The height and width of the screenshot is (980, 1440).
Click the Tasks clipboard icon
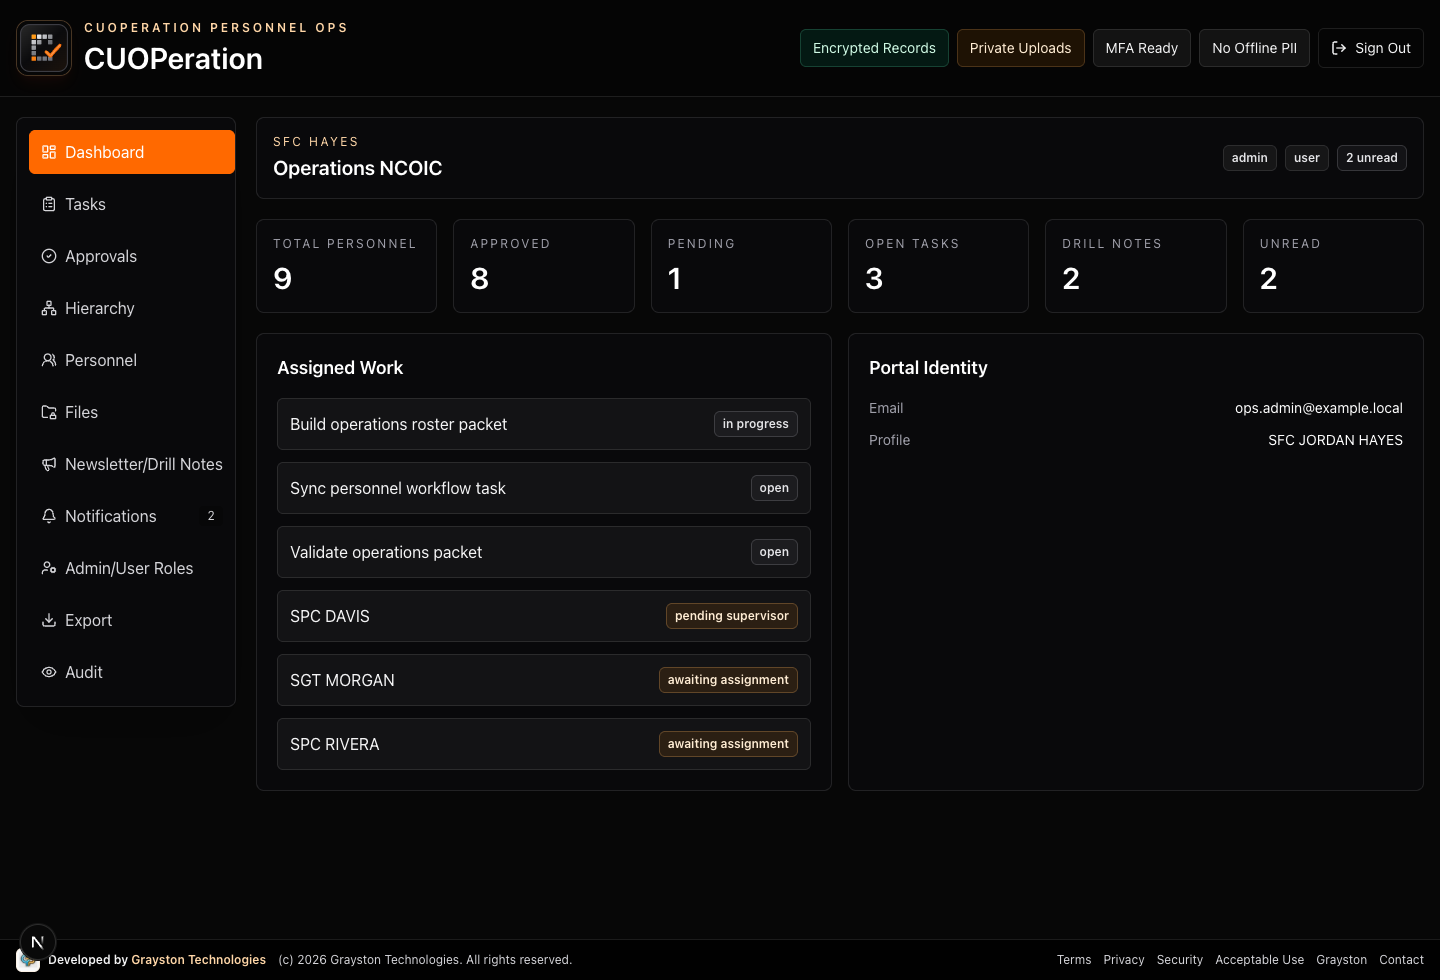[x=49, y=204]
